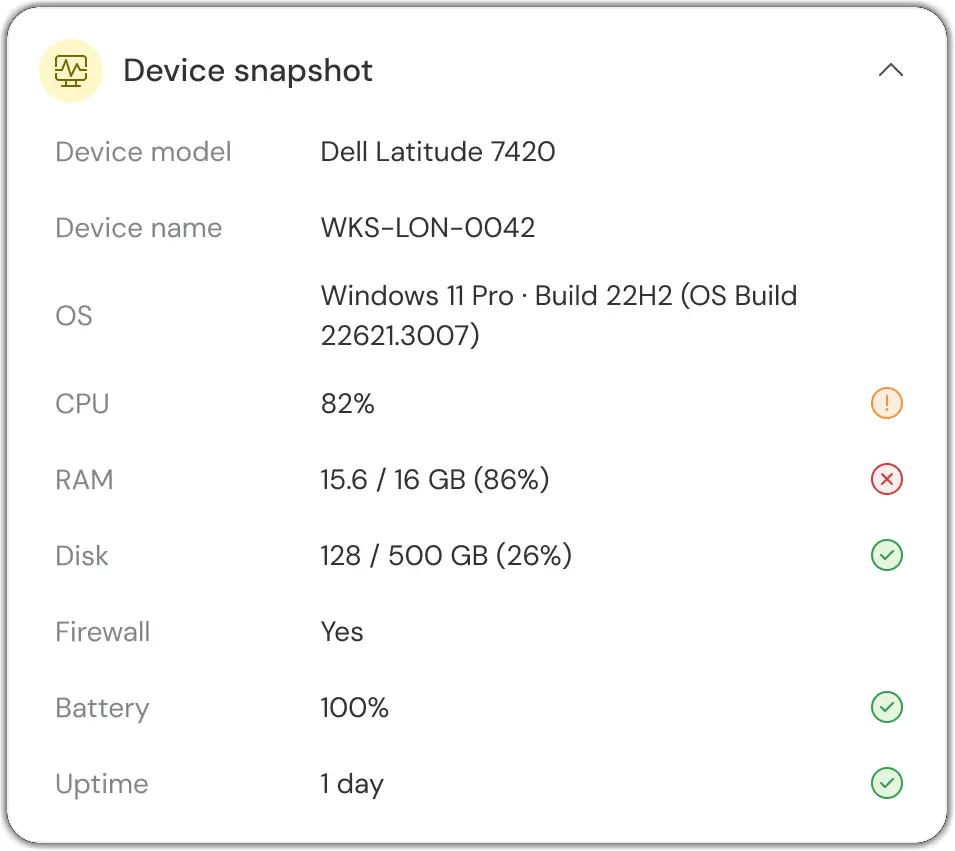Select the WKS-LON-0042 device name
Screen dimensions: 955x851
428,228
